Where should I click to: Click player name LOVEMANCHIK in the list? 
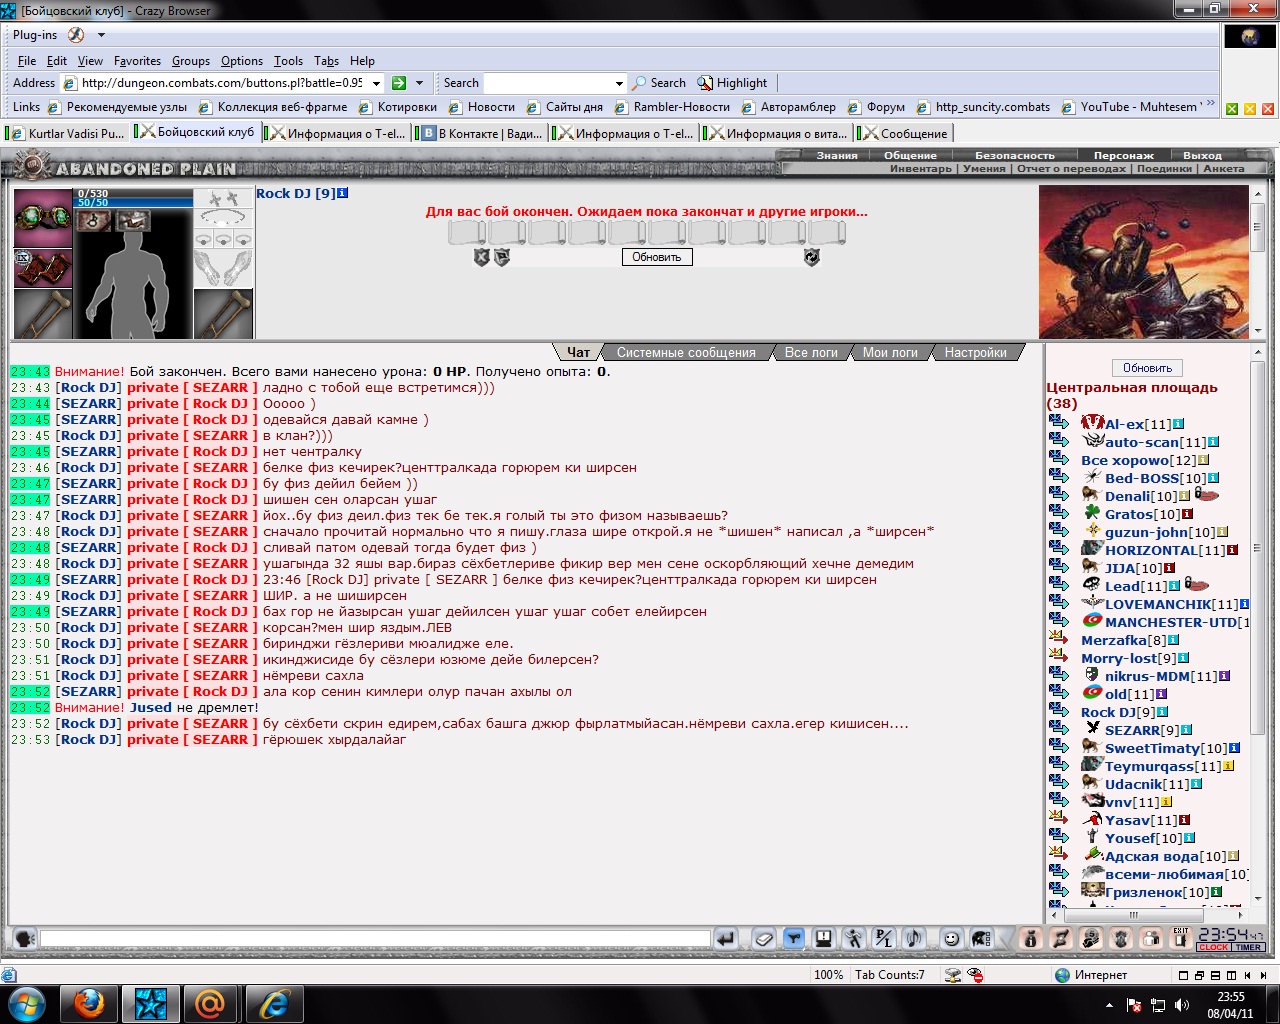(1158, 604)
